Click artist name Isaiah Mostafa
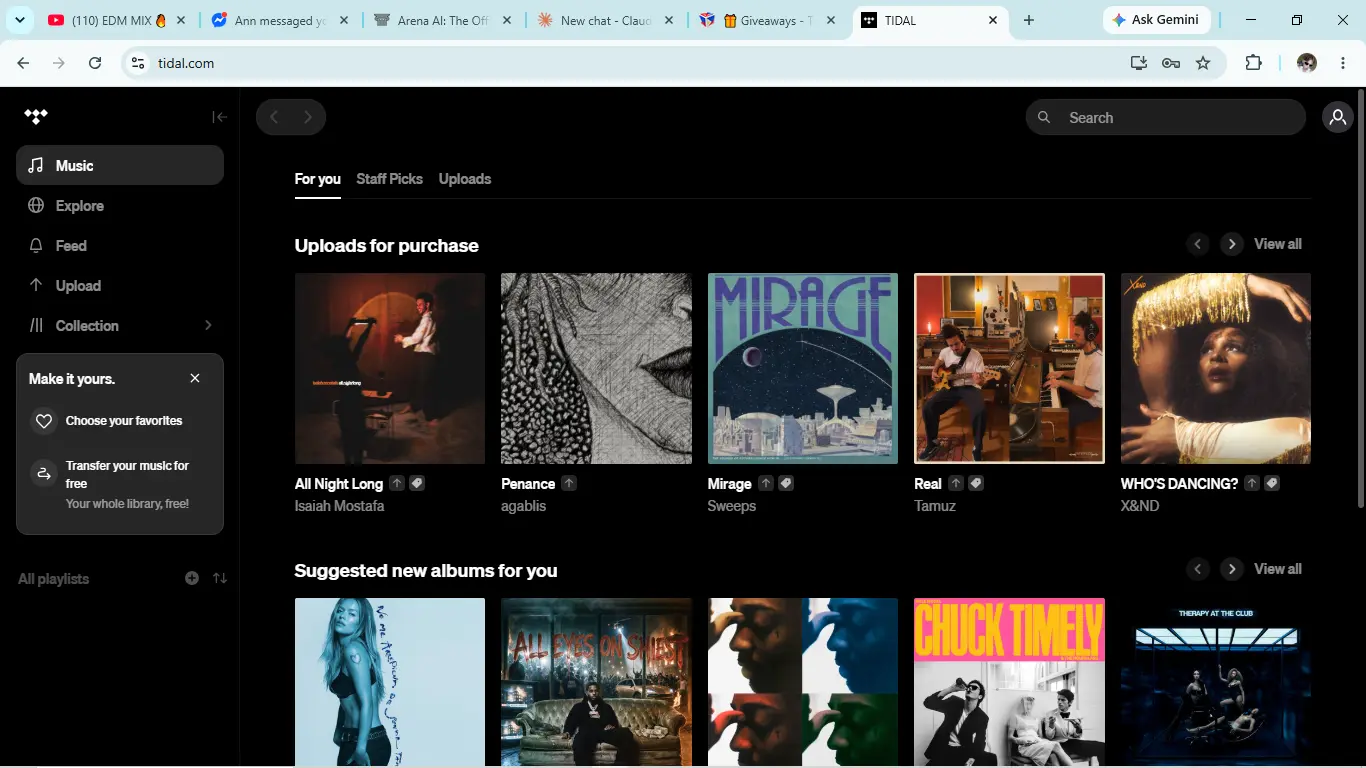1366x768 pixels. point(339,506)
